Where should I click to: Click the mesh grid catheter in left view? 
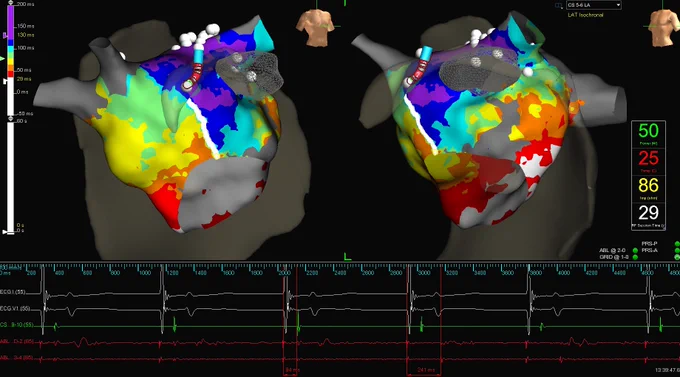pos(249,72)
